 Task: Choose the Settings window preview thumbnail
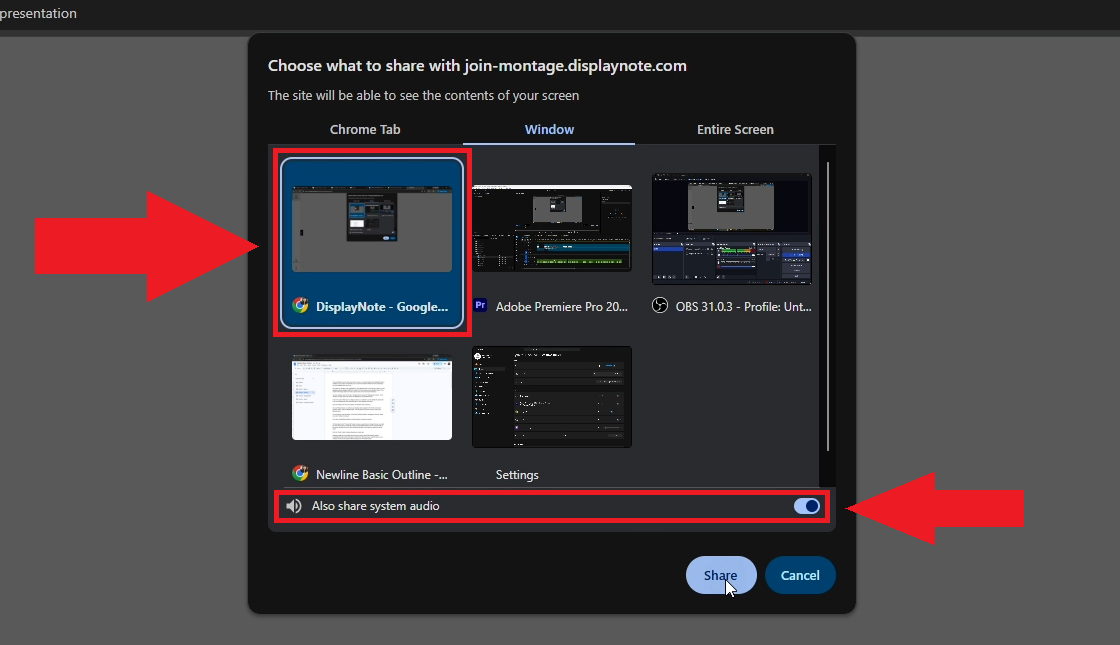[x=552, y=396]
